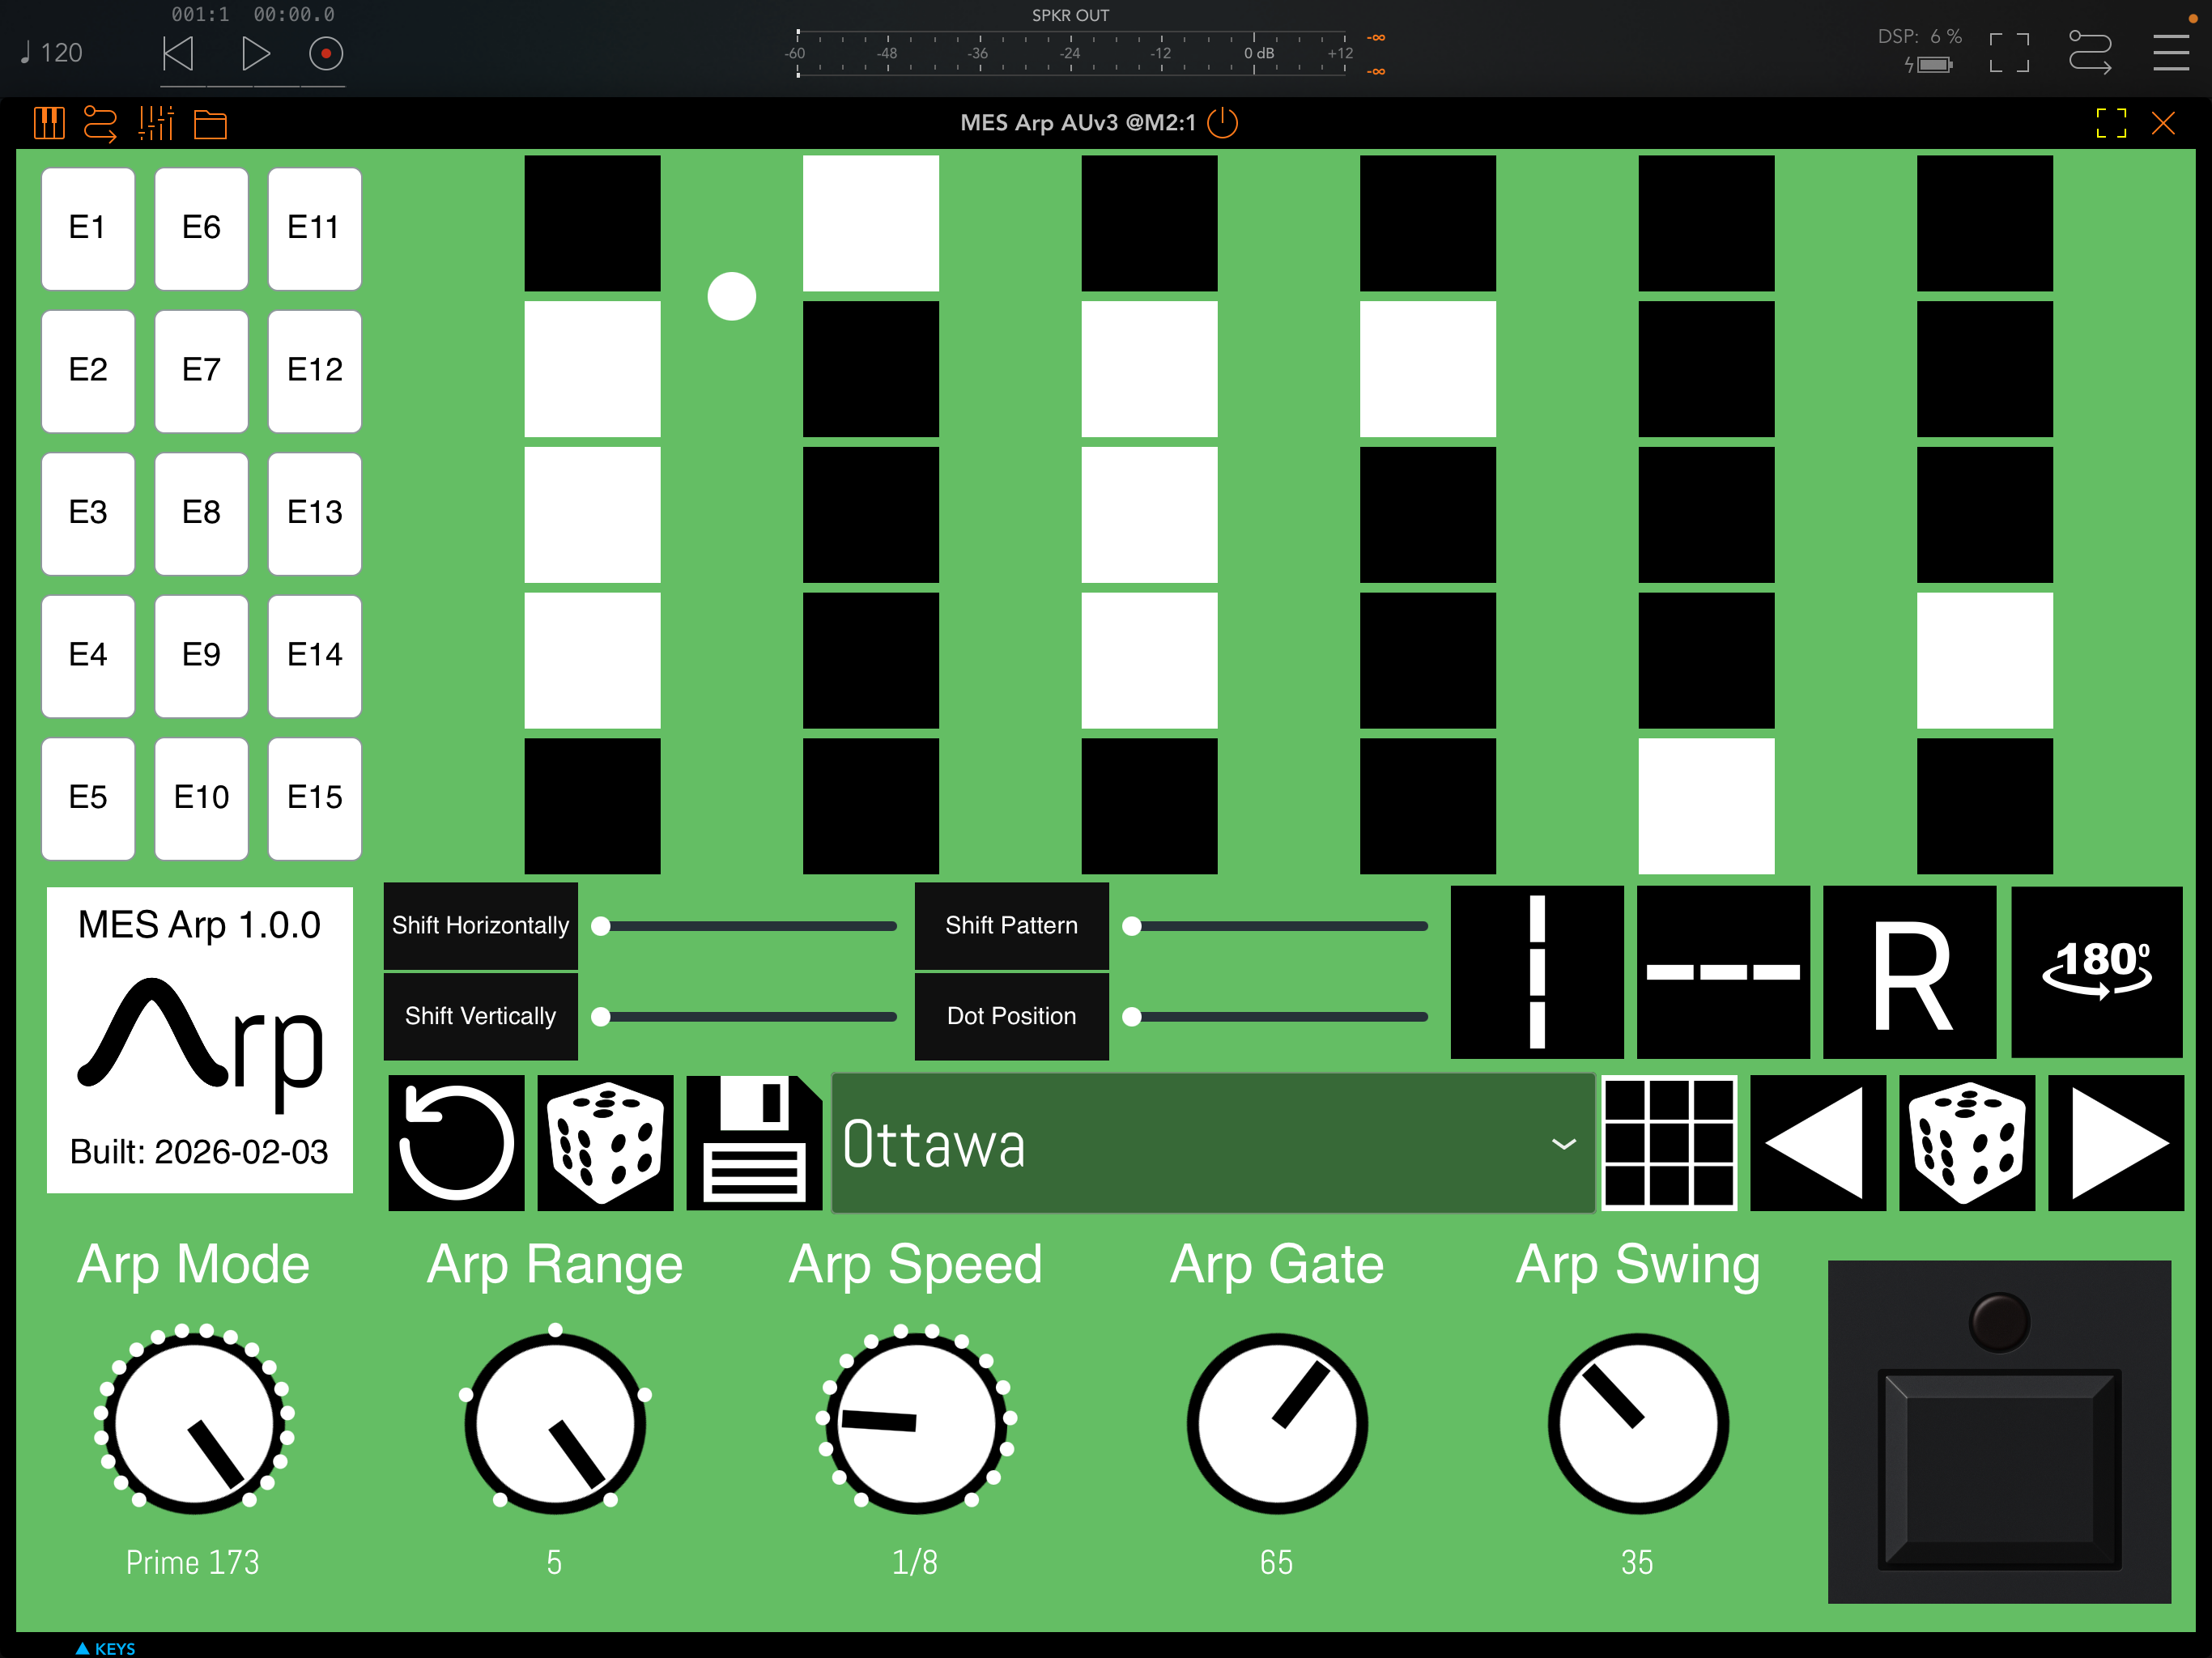
Task: Close the MES Arp plugin window
Action: tap(2163, 123)
